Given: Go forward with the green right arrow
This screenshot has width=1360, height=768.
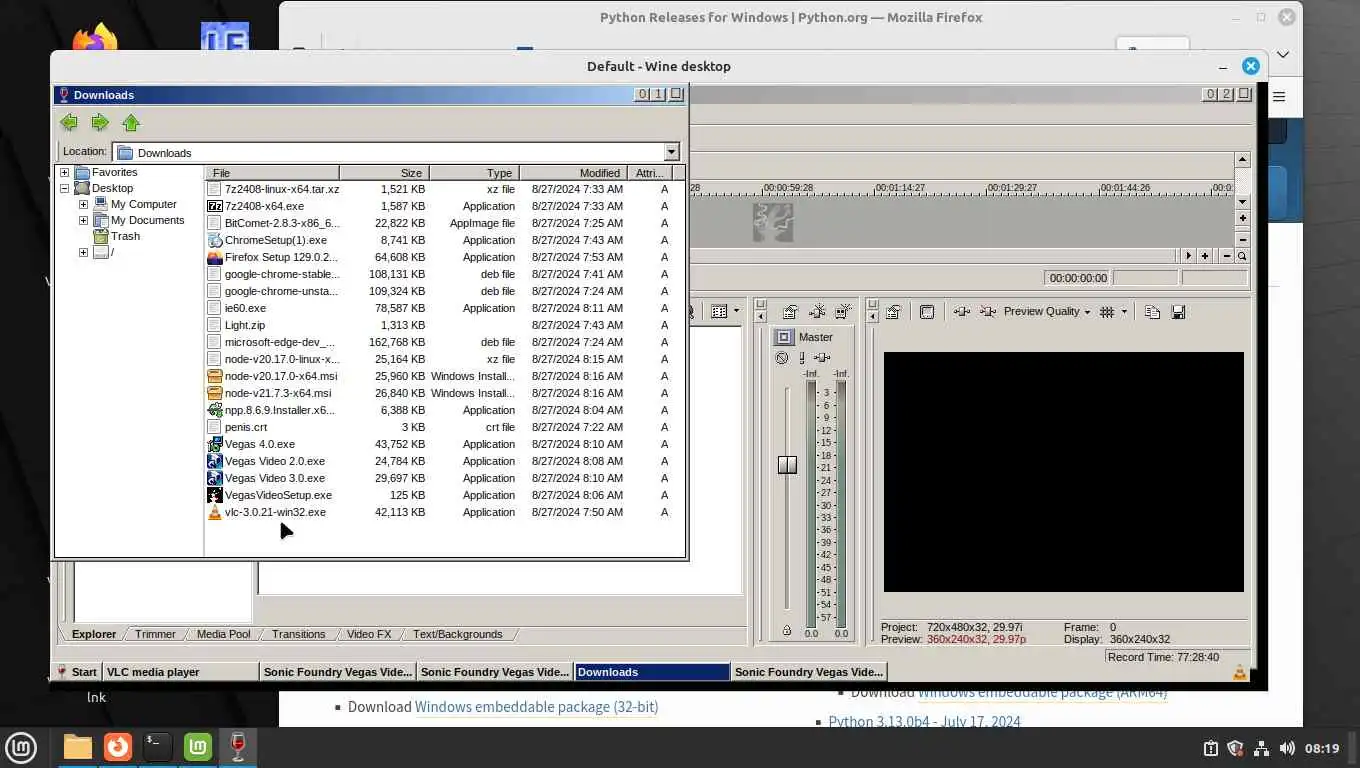Looking at the screenshot, I should tap(100, 123).
